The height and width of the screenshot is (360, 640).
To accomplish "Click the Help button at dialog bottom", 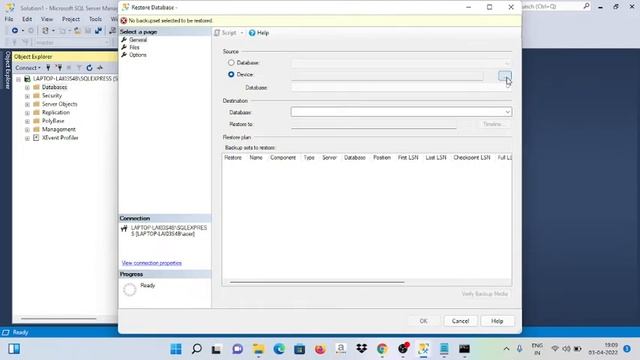I will 497,321.
